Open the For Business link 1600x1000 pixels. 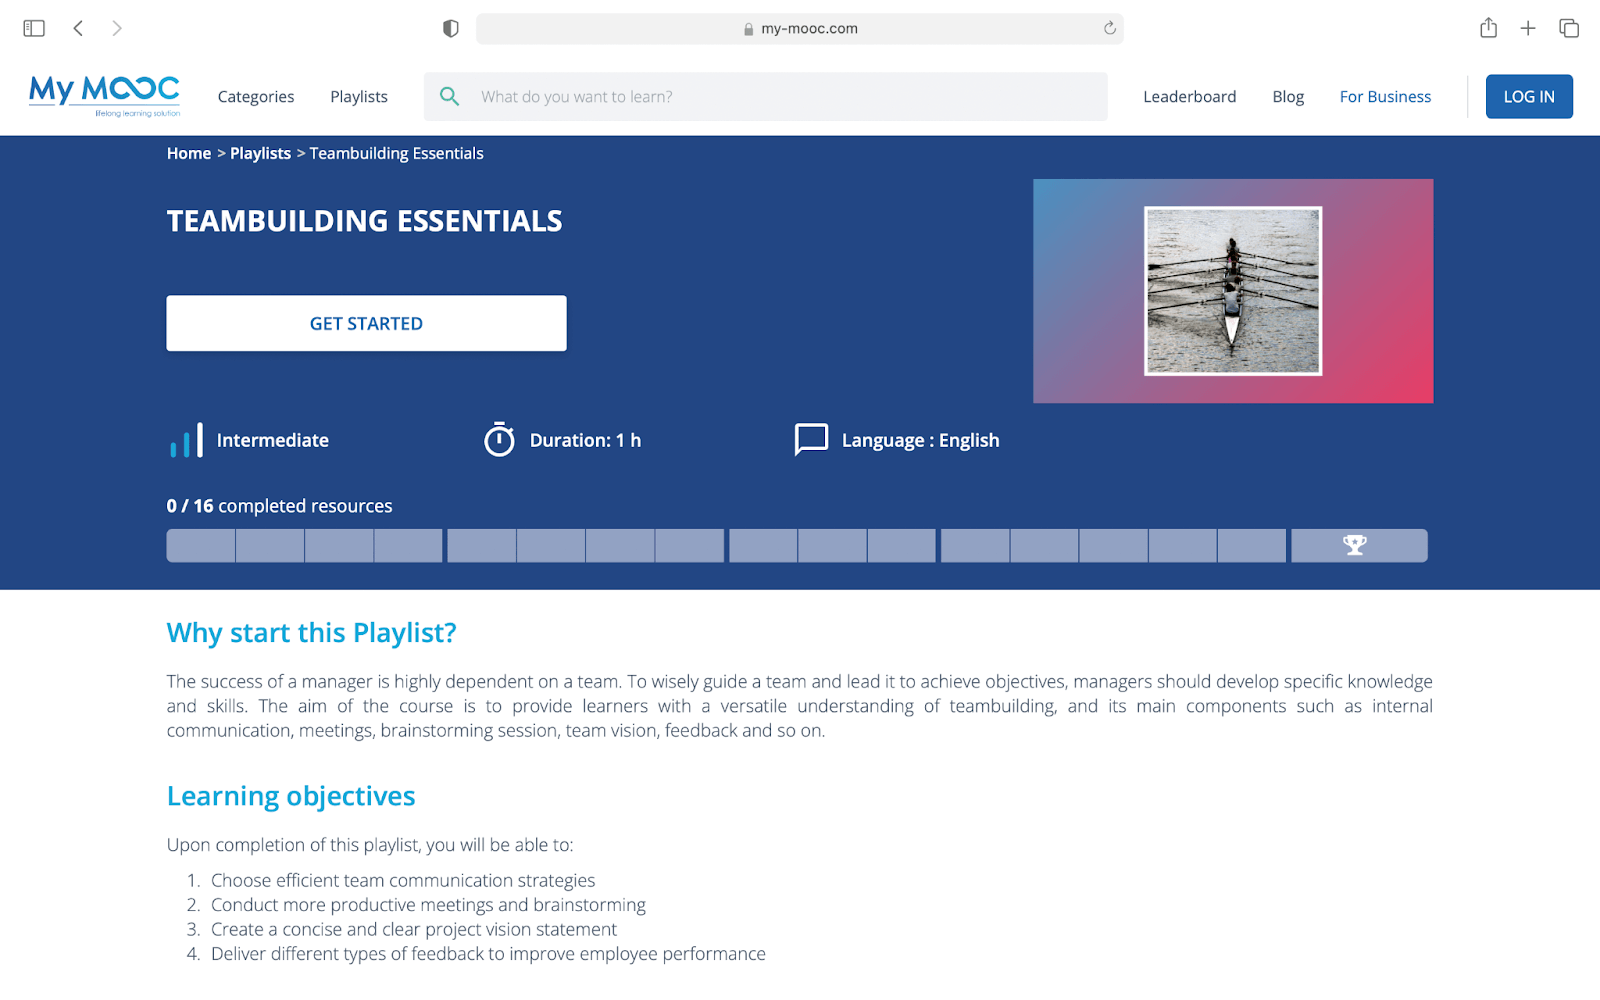(1385, 97)
